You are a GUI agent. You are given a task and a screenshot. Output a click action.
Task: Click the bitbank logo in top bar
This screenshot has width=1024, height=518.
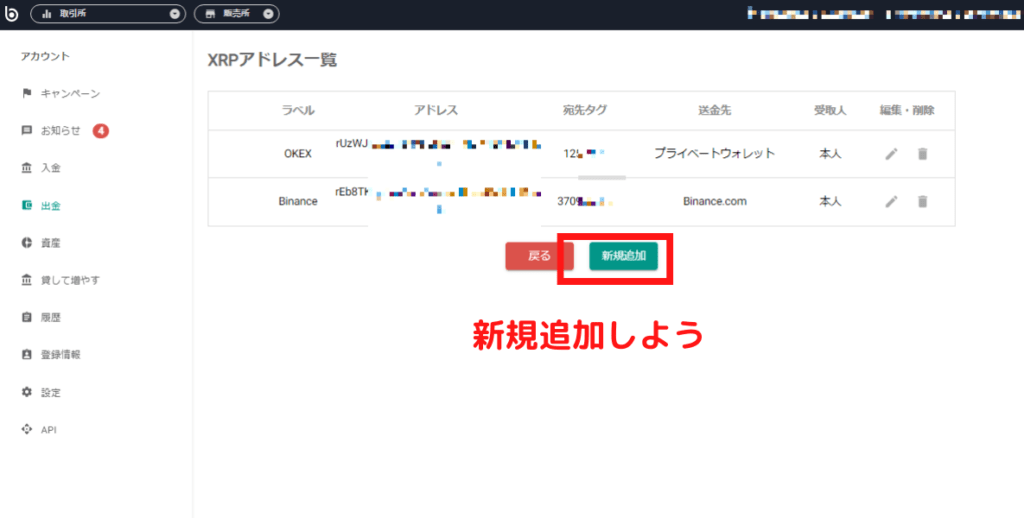[x=13, y=14]
